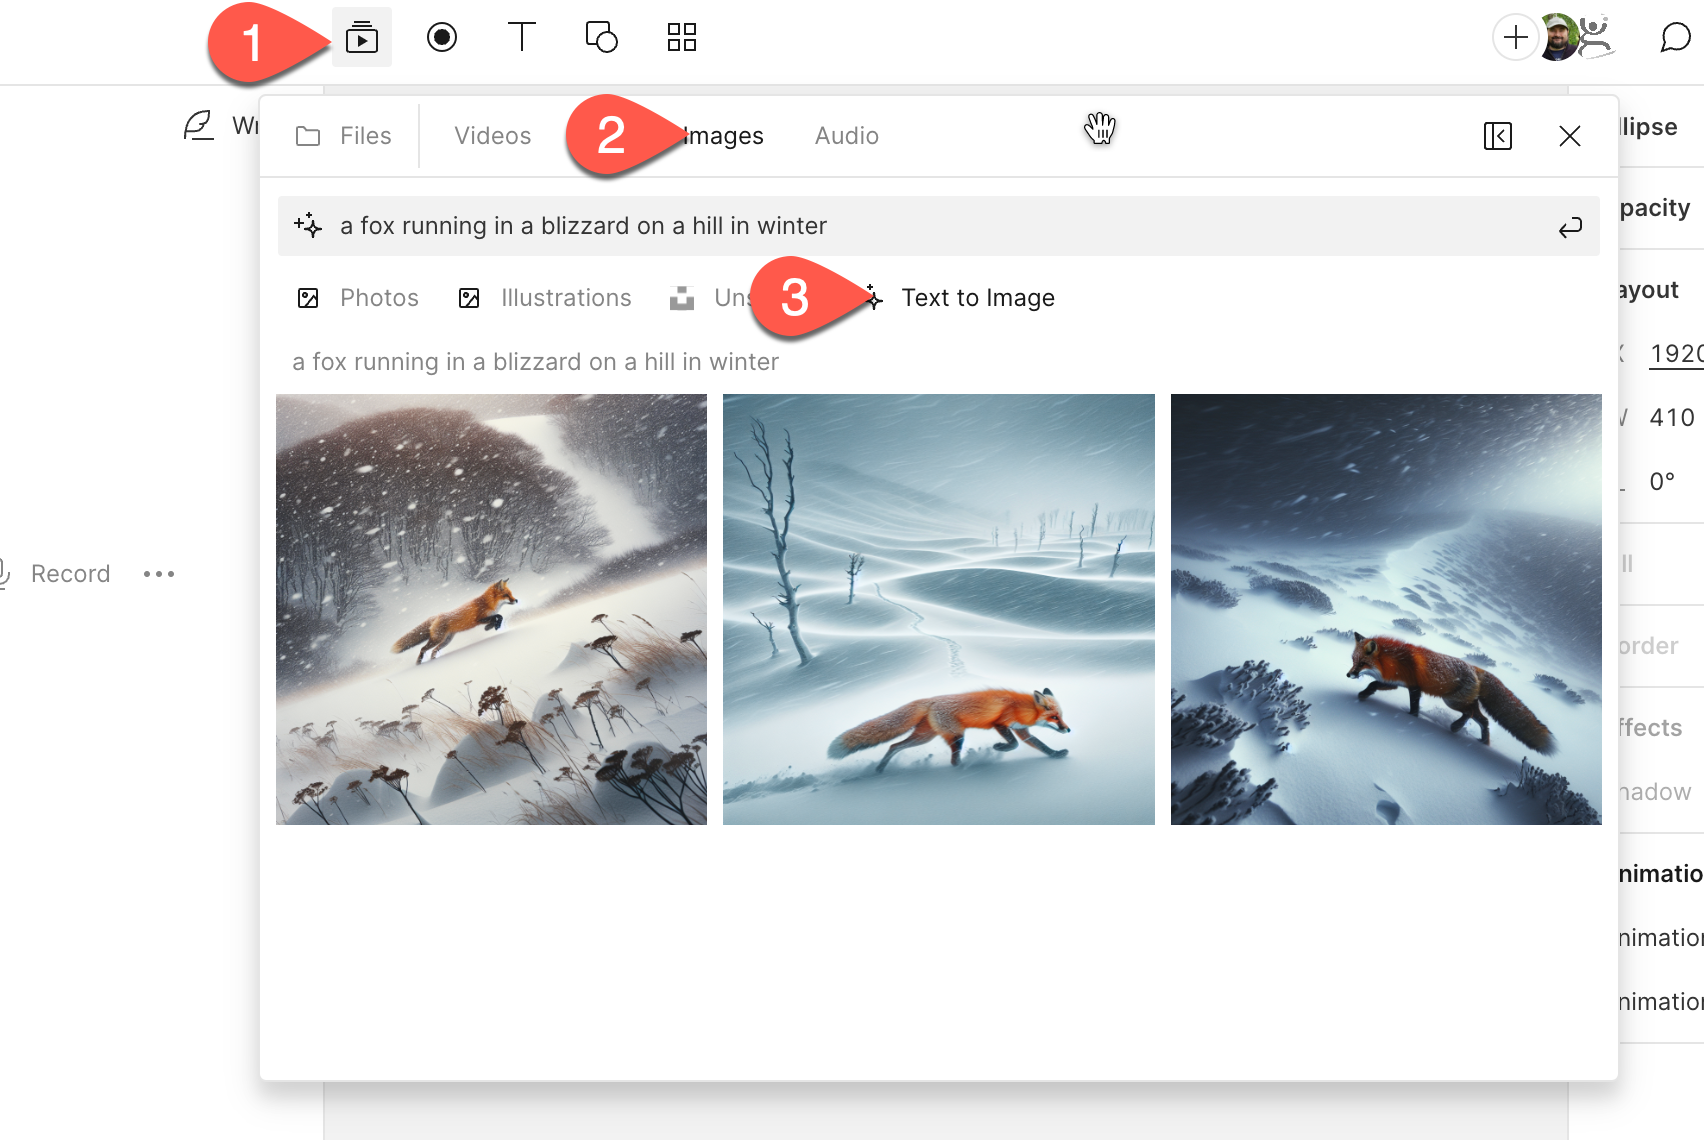Switch to the Videos tab
Screen dimensions: 1704x1140
tap(492, 136)
